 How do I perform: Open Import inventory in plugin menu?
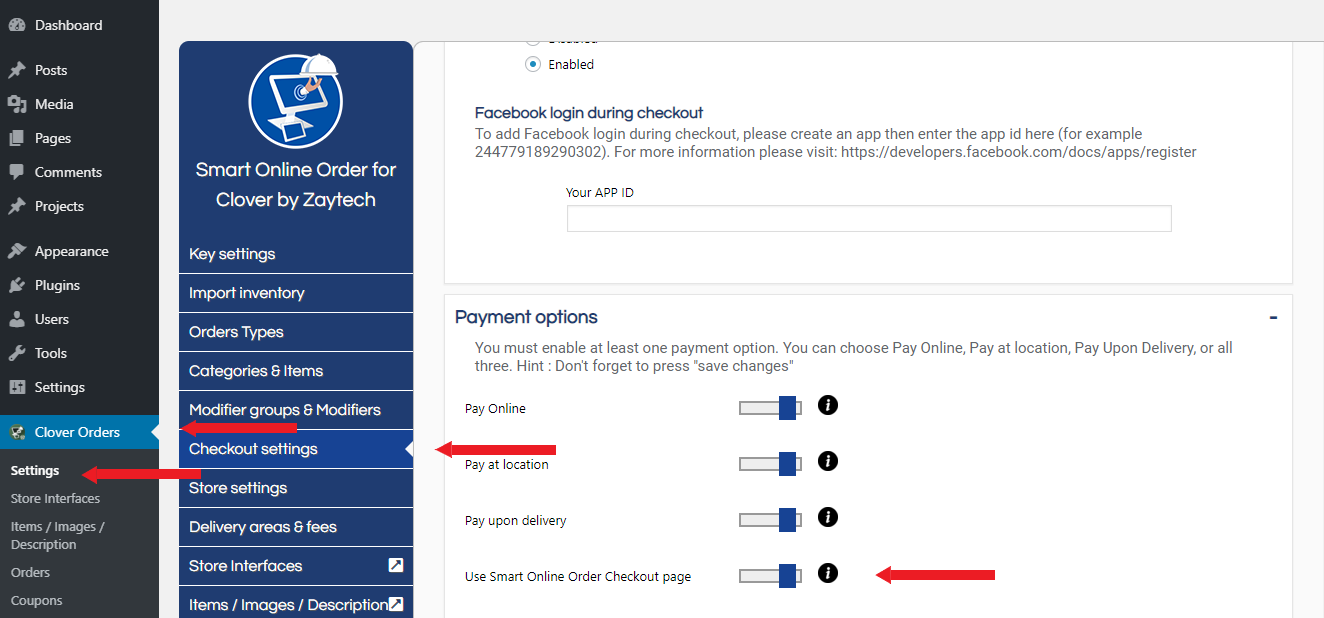point(296,293)
